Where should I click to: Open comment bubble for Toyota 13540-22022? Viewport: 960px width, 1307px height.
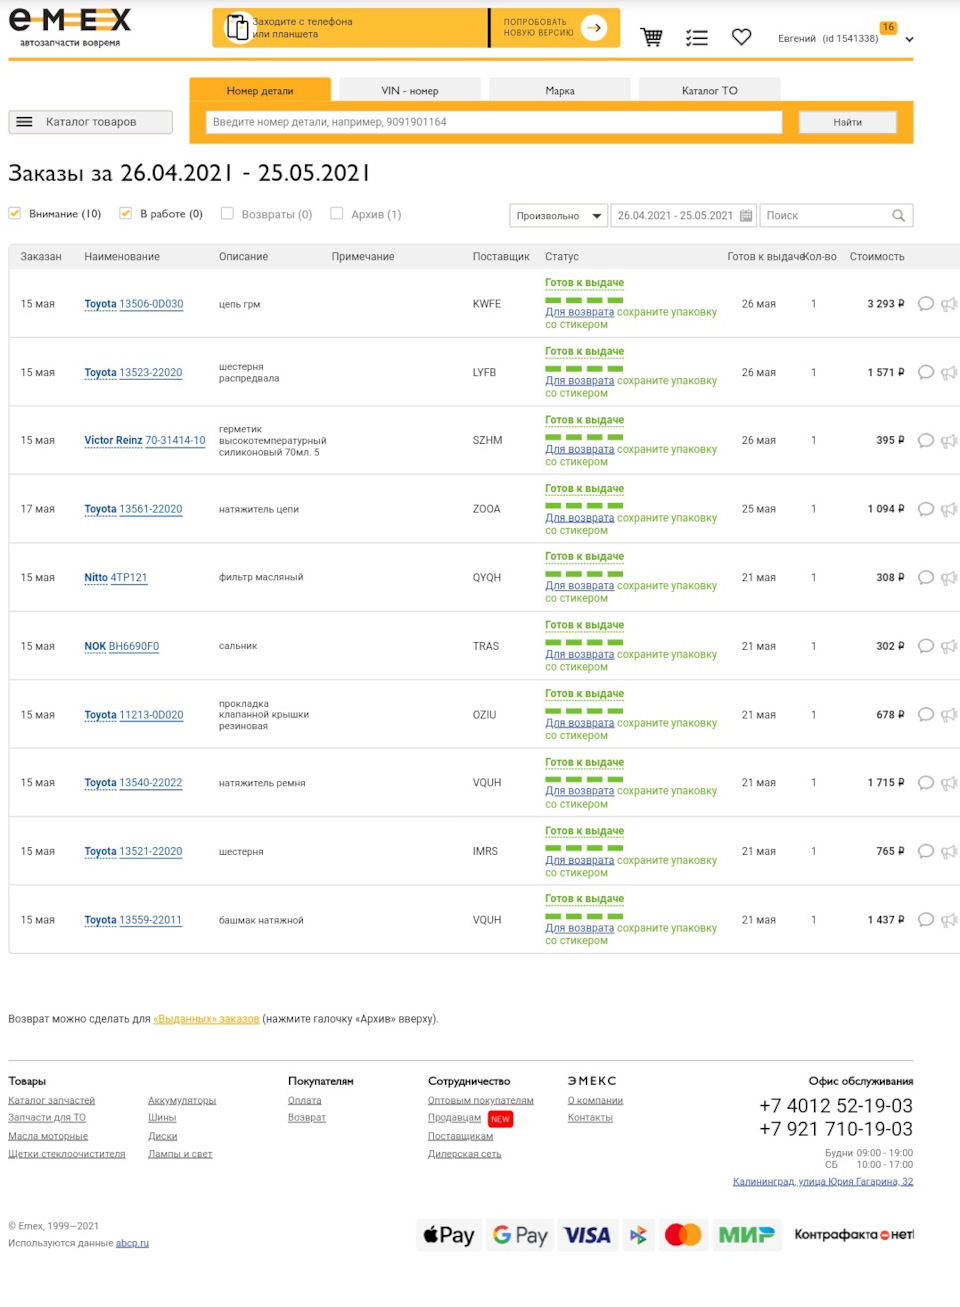tap(926, 783)
